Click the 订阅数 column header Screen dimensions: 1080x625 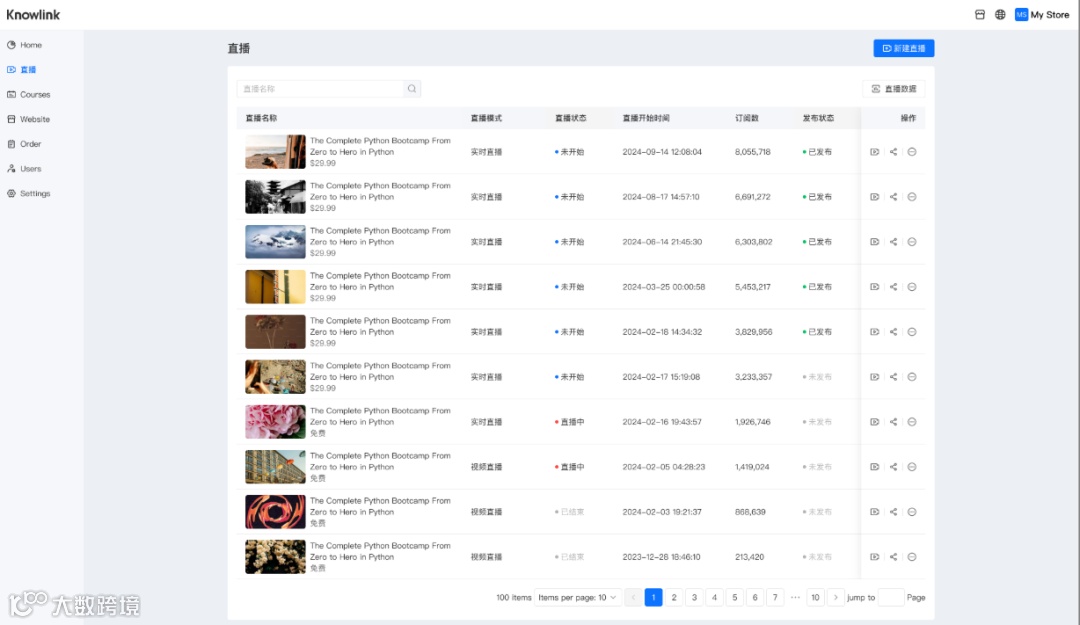[x=747, y=119]
